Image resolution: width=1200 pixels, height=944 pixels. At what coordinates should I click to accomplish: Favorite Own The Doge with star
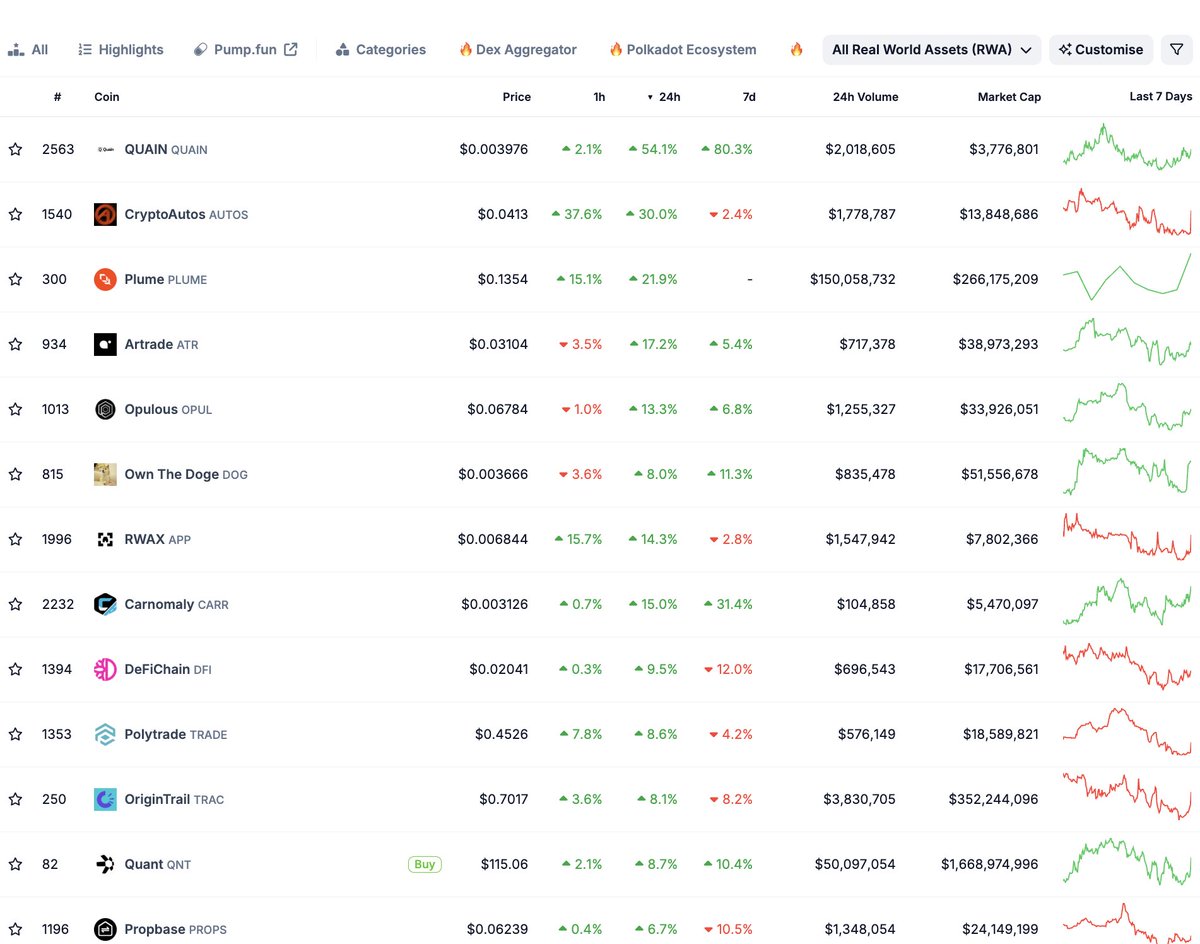coord(15,474)
